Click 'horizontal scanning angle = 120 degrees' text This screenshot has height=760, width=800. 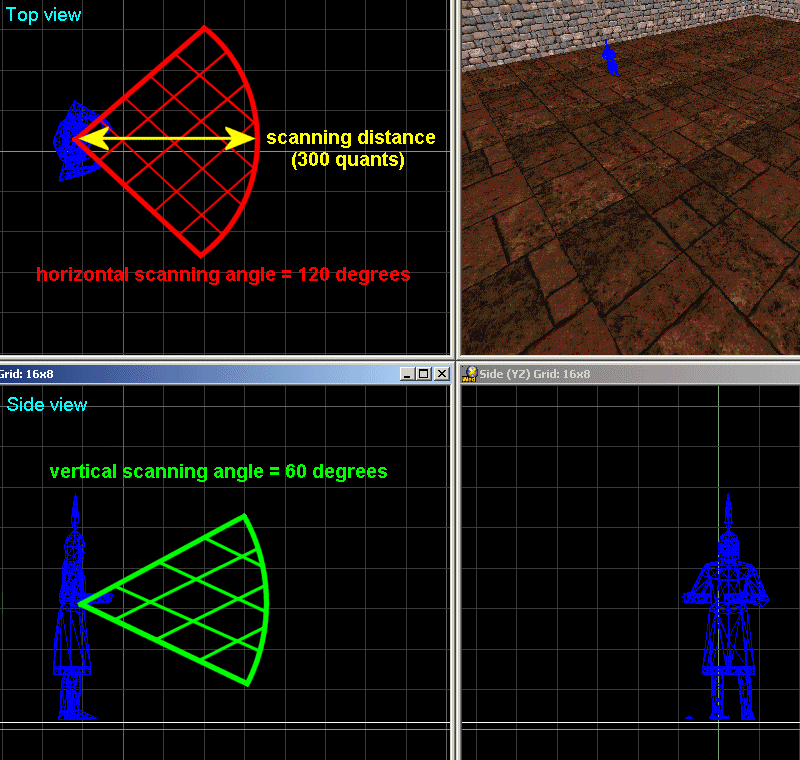[x=223, y=275]
